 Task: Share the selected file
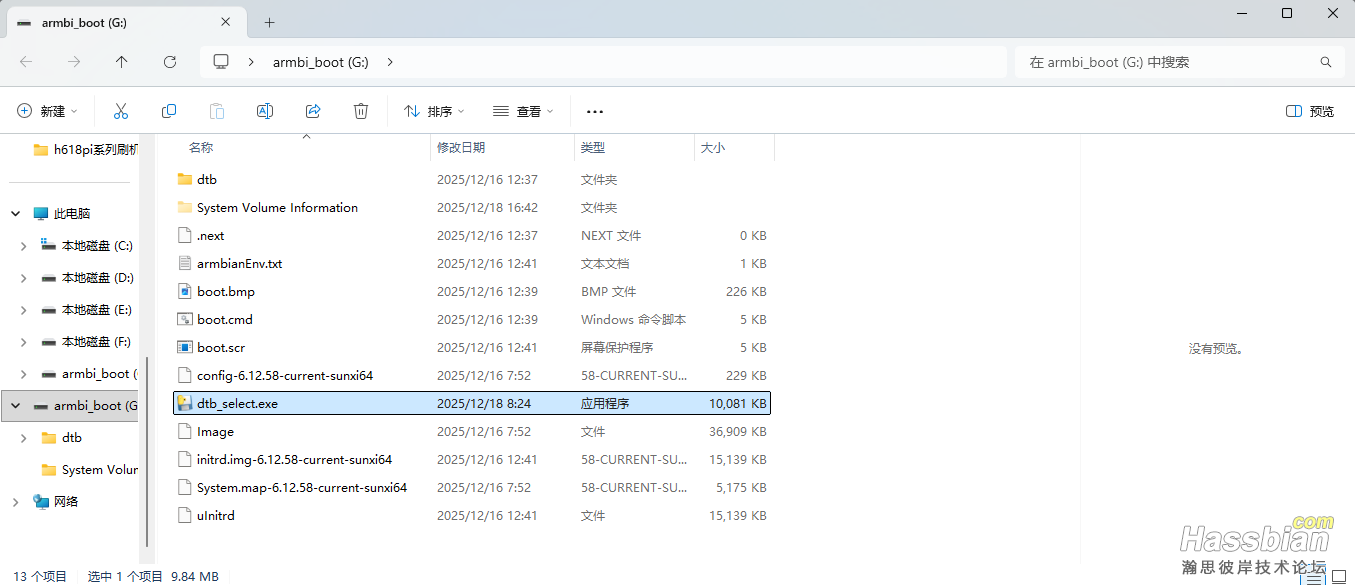point(313,111)
